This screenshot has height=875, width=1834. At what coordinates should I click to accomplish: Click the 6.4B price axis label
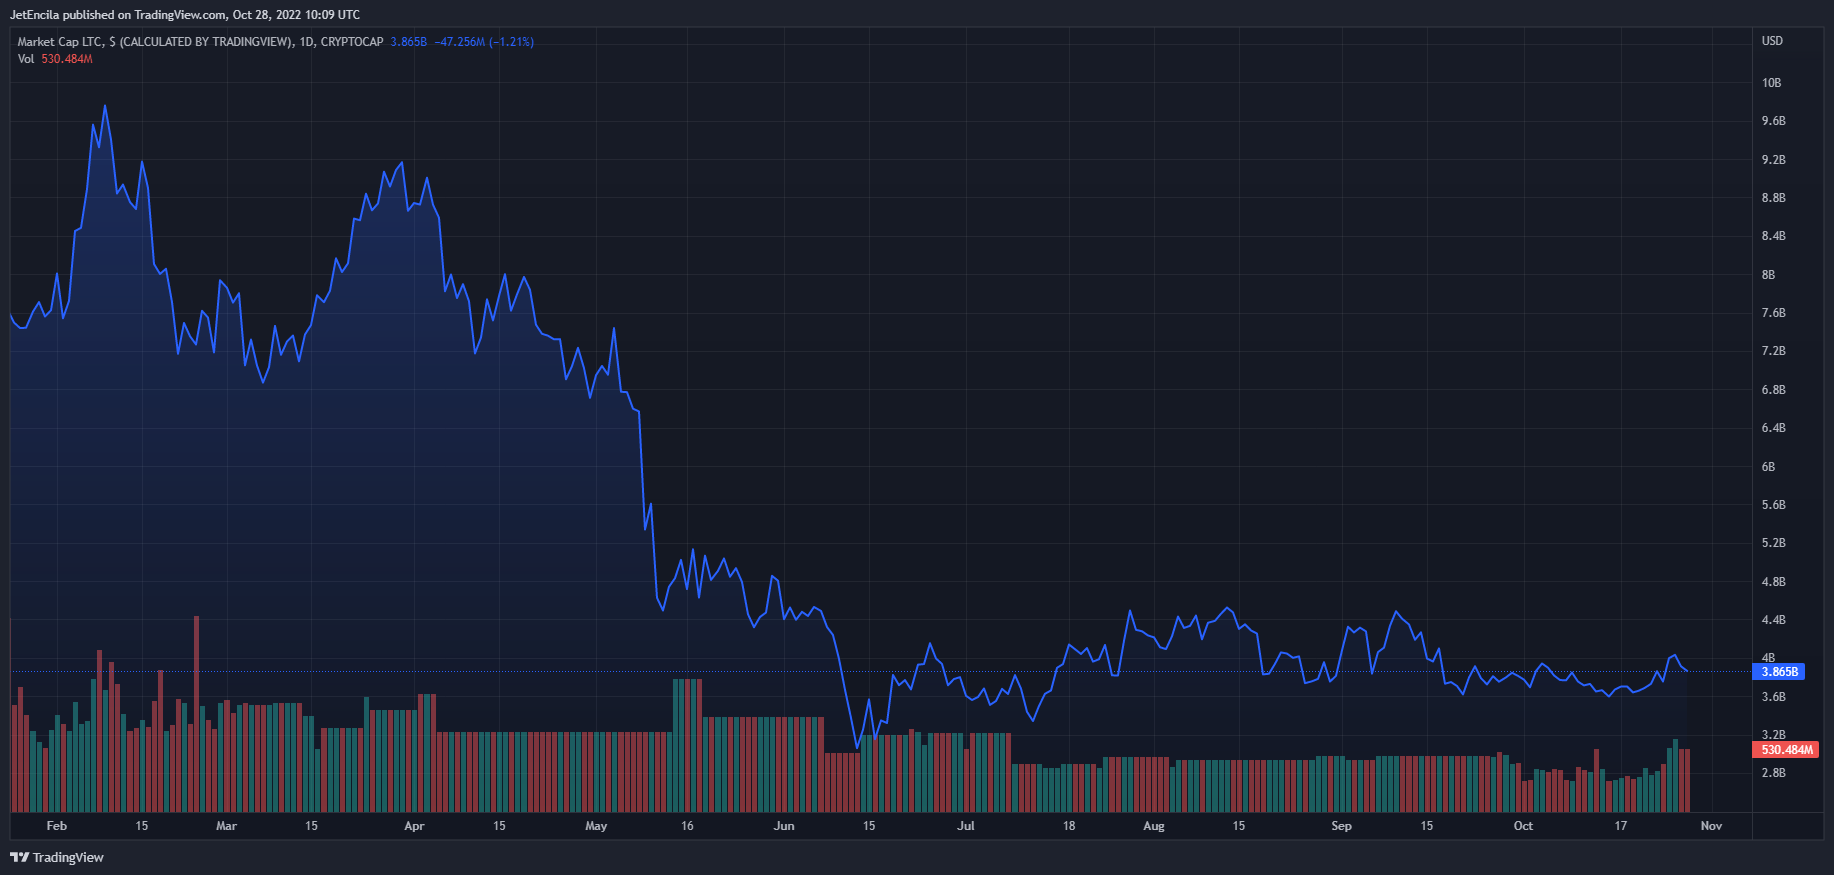[1773, 428]
